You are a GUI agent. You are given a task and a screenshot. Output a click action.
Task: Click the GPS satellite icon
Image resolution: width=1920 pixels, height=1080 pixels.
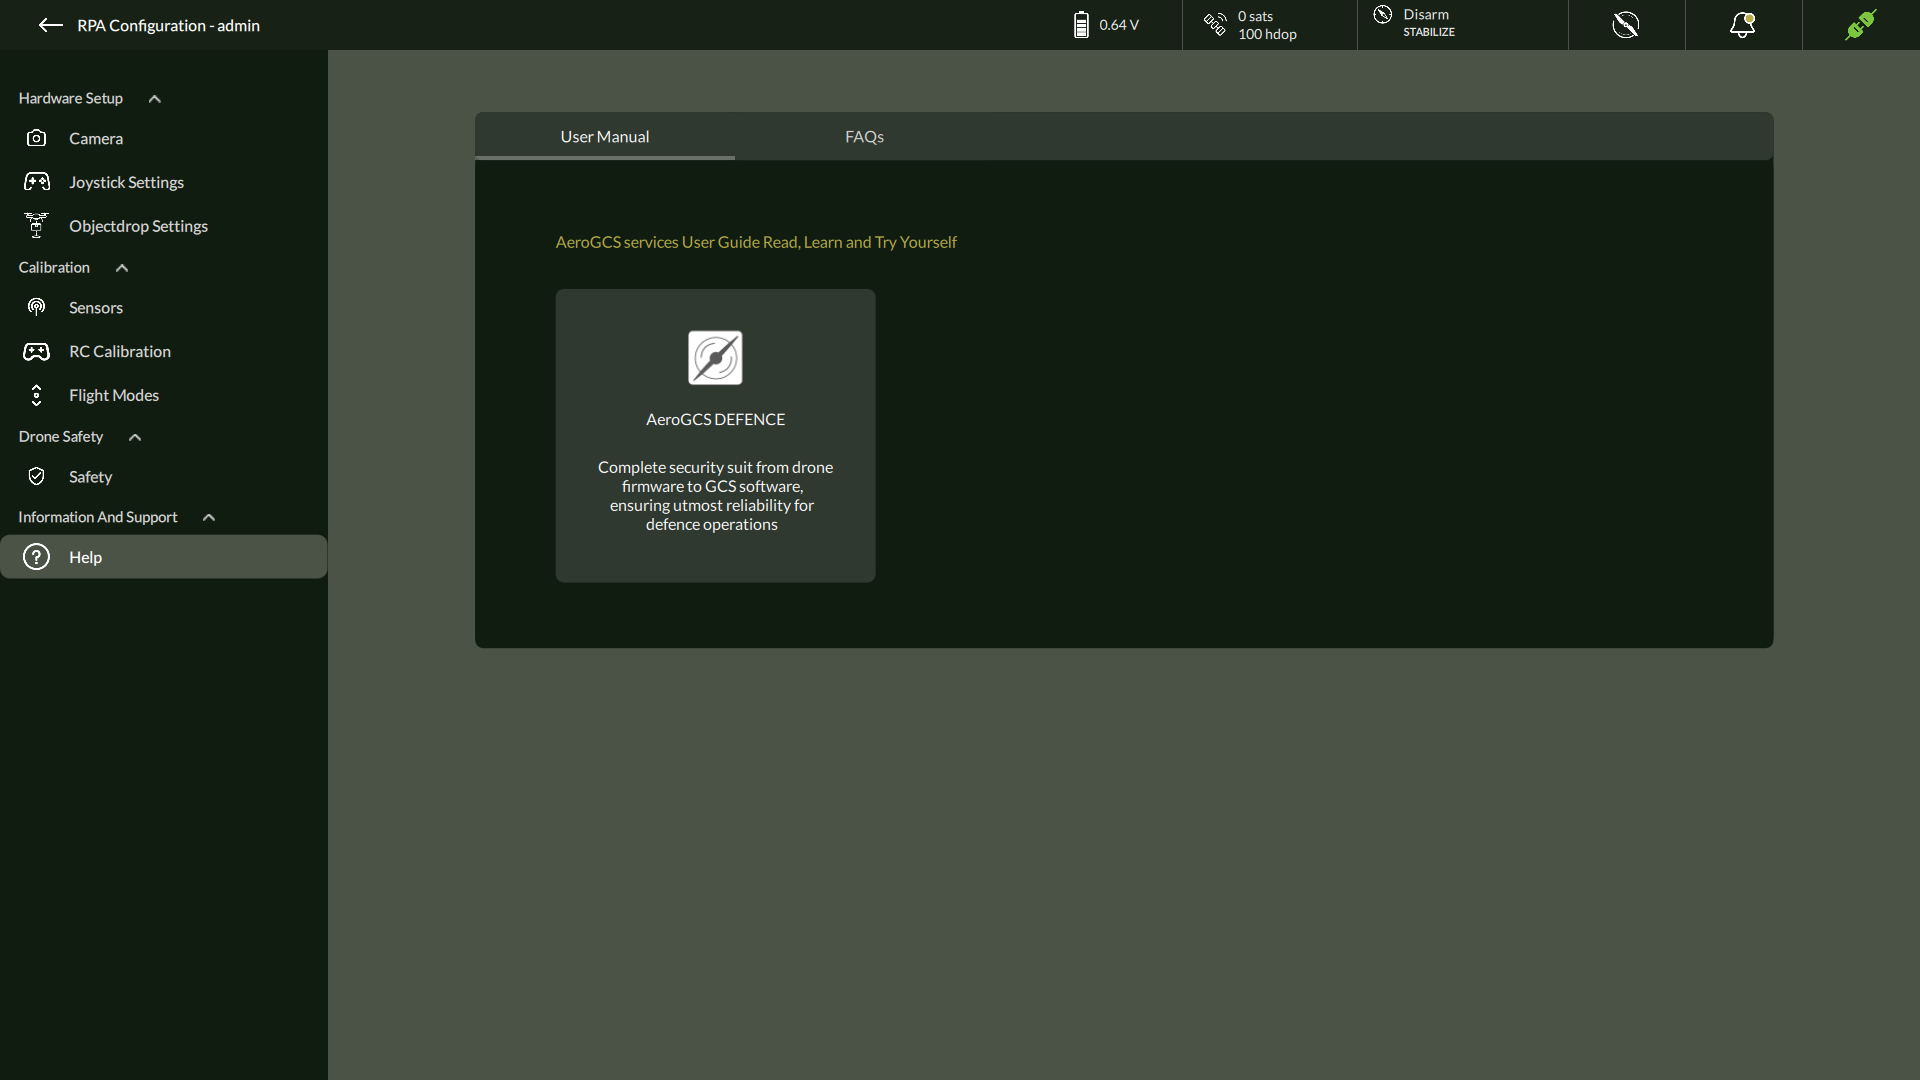[x=1215, y=25]
